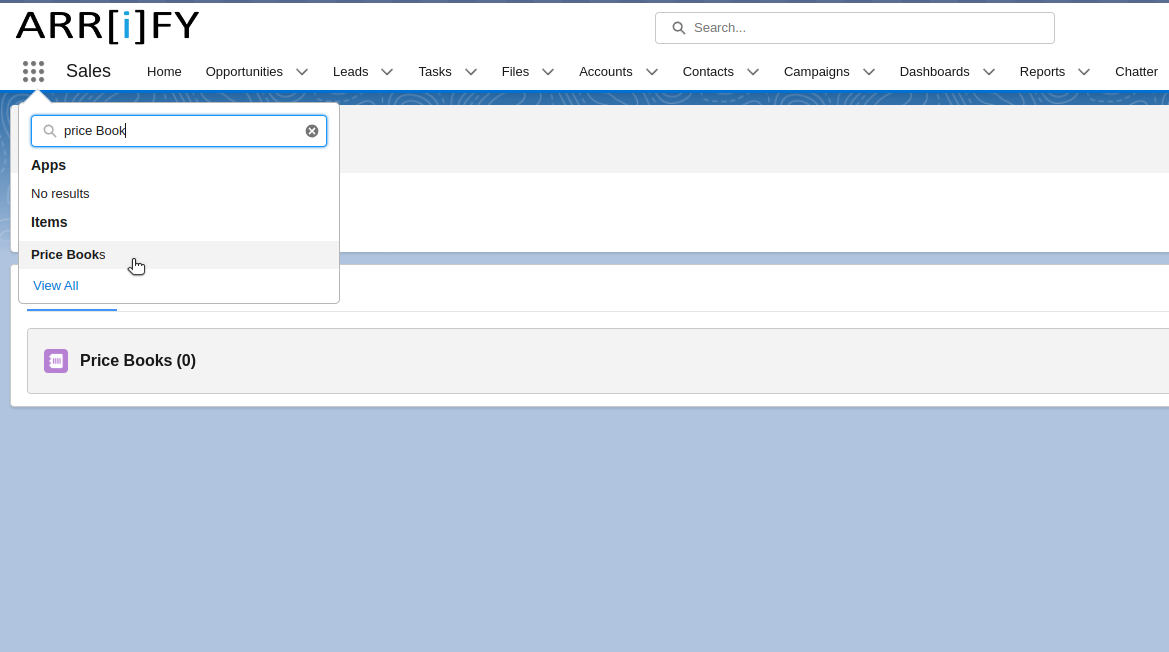
Task: Select the Sales app label
Action: coord(88,71)
